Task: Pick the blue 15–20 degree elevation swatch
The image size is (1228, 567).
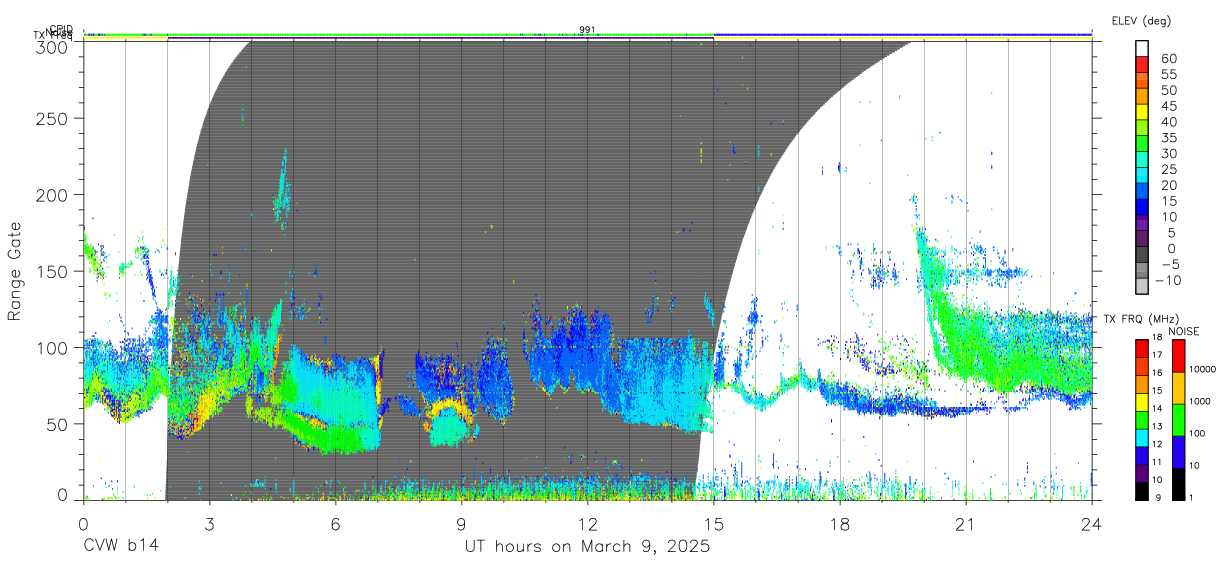Action: click(x=1143, y=192)
